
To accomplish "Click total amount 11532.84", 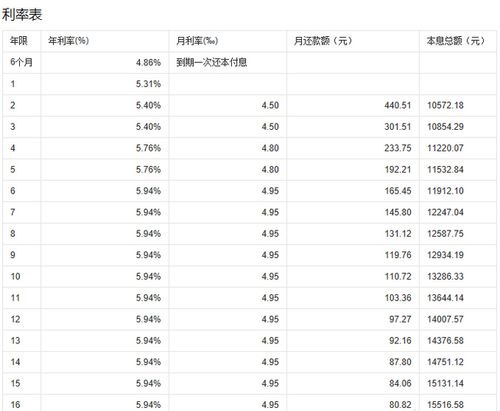I will (x=445, y=170).
